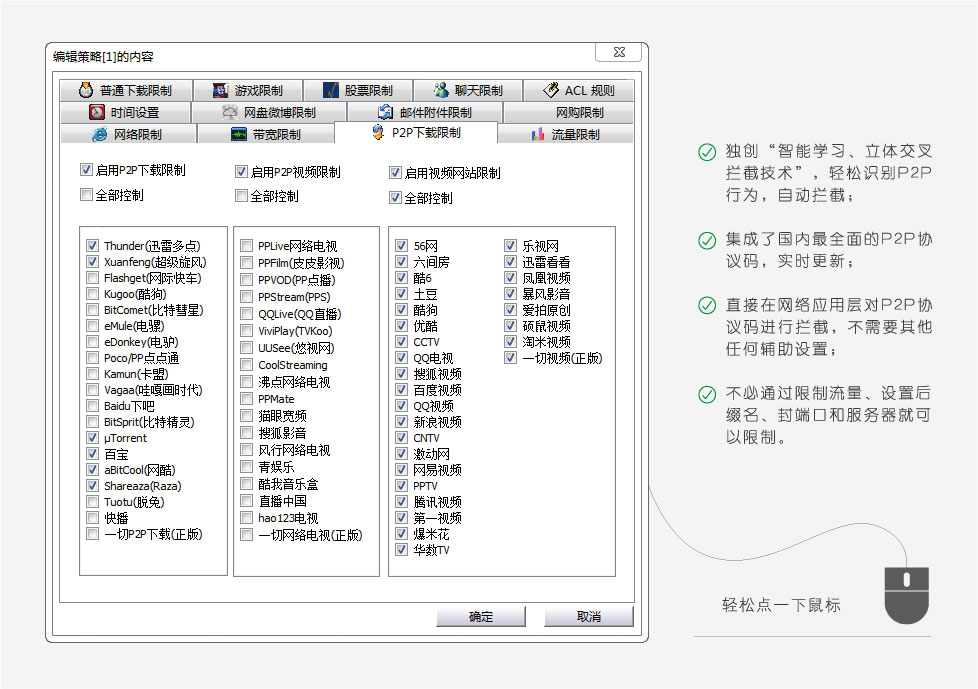The width and height of the screenshot is (978, 689).
Task: Toggle 全部控制 under 启用视频网站限制
Action: point(395,198)
